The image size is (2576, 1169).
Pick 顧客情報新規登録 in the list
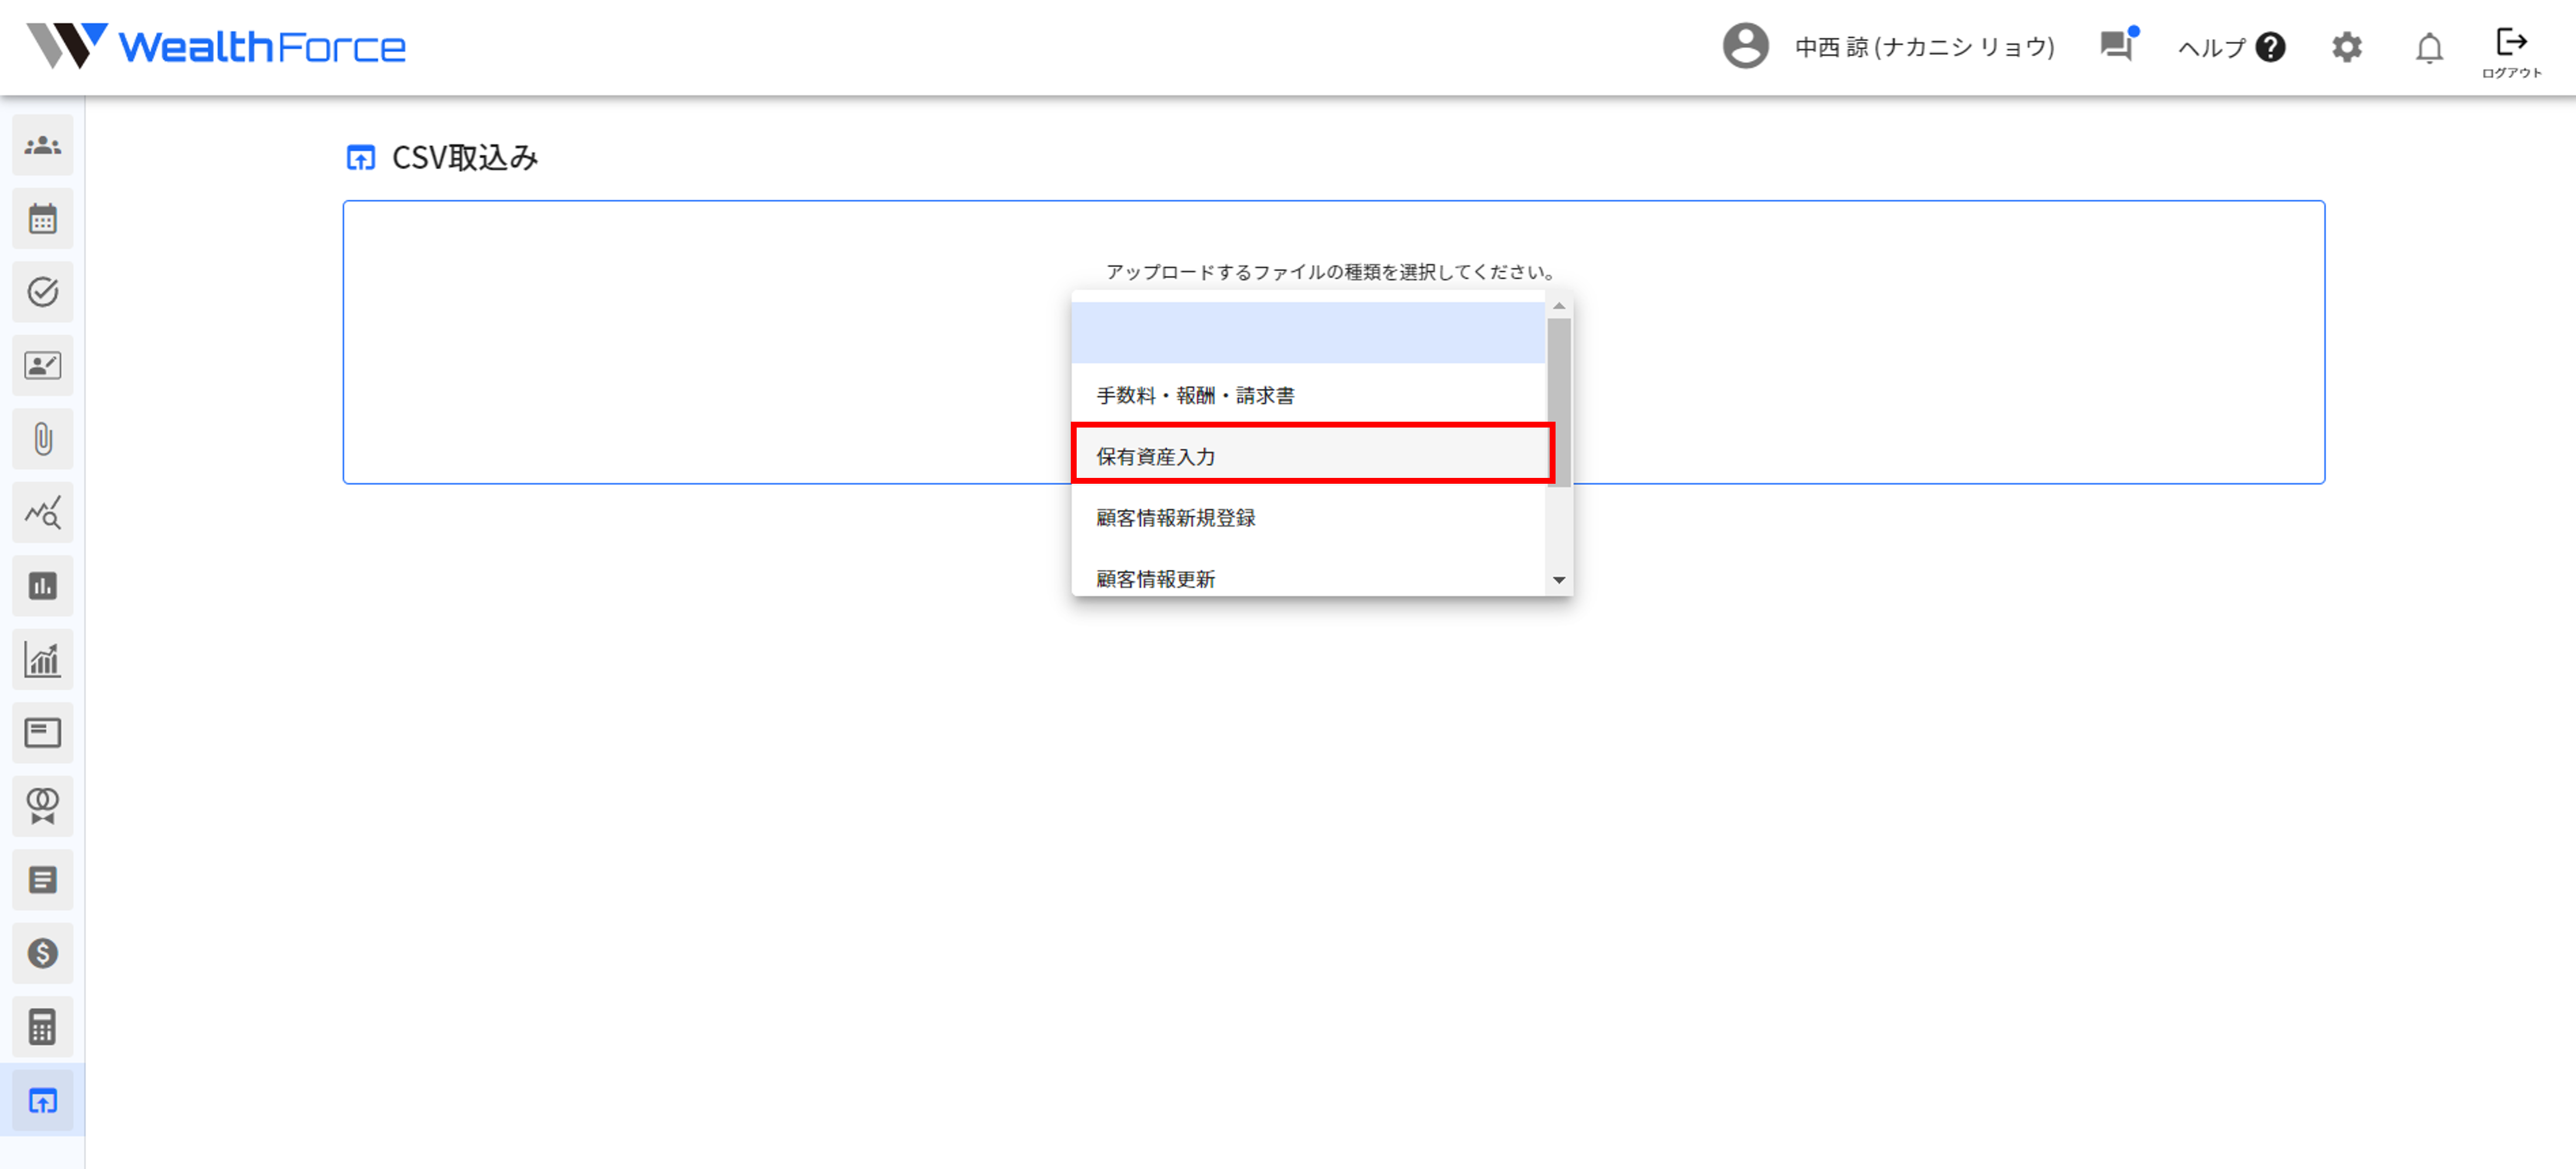point(1309,518)
